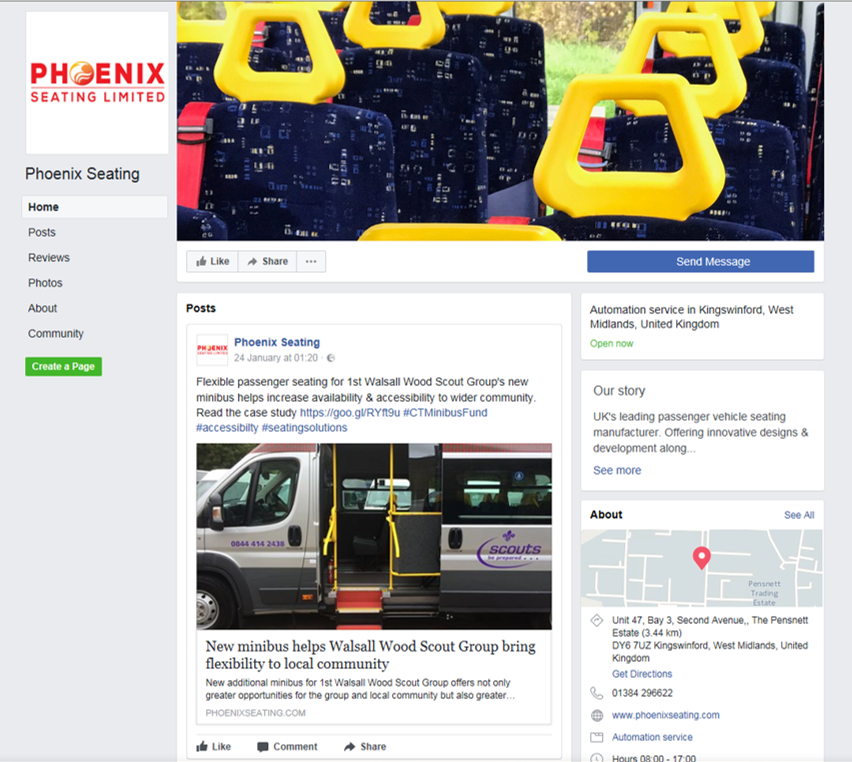Go to the Photos section

[45, 283]
